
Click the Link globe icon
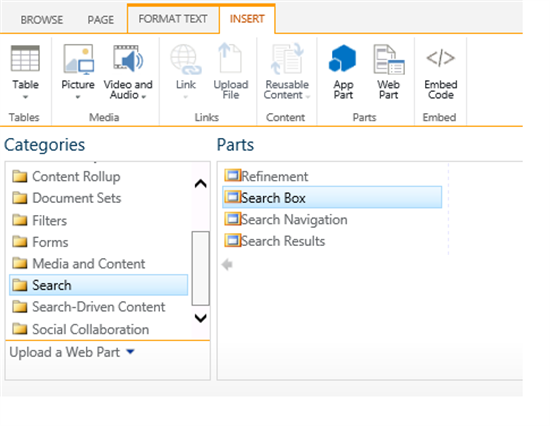pyautogui.click(x=186, y=59)
